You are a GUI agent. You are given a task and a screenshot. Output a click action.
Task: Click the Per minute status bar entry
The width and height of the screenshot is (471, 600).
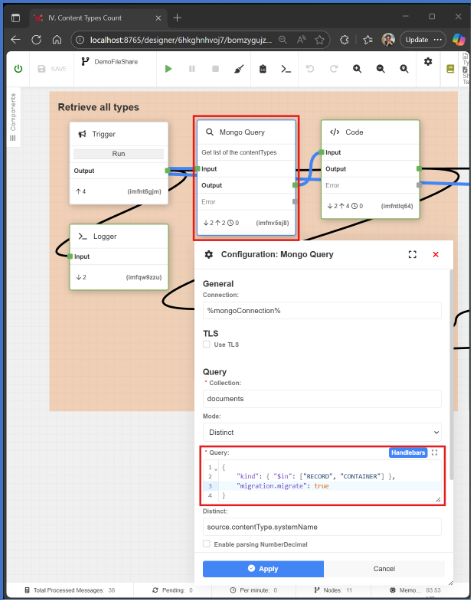pos(254,590)
